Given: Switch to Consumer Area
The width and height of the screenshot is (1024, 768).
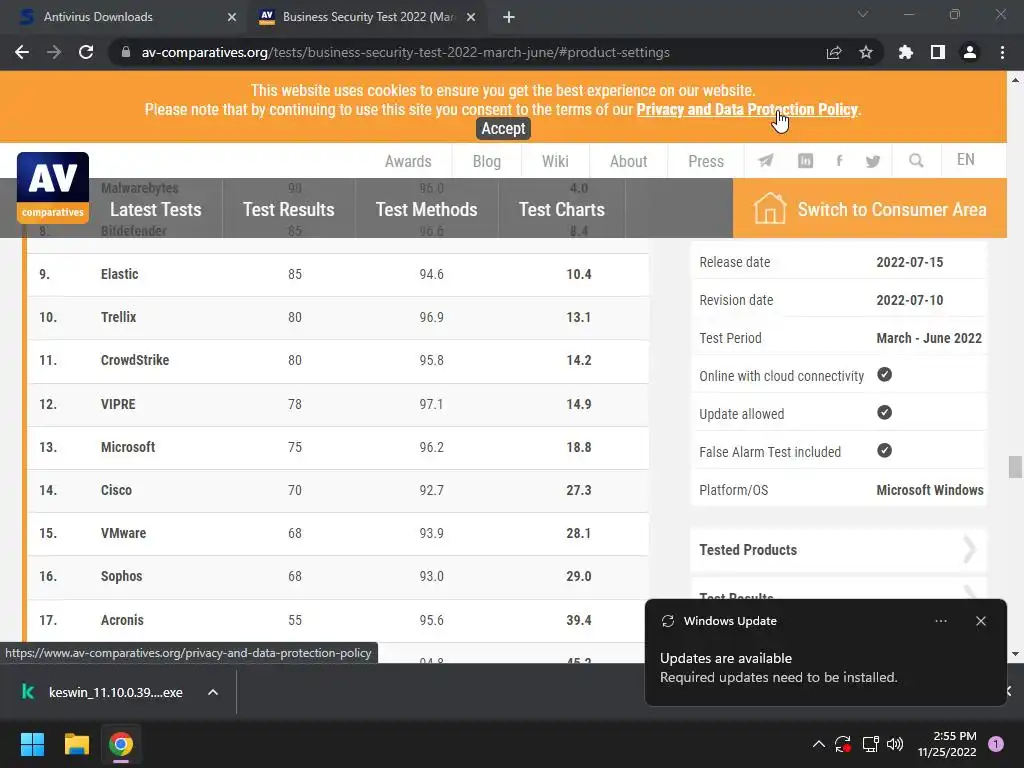Looking at the screenshot, I should (870, 208).
